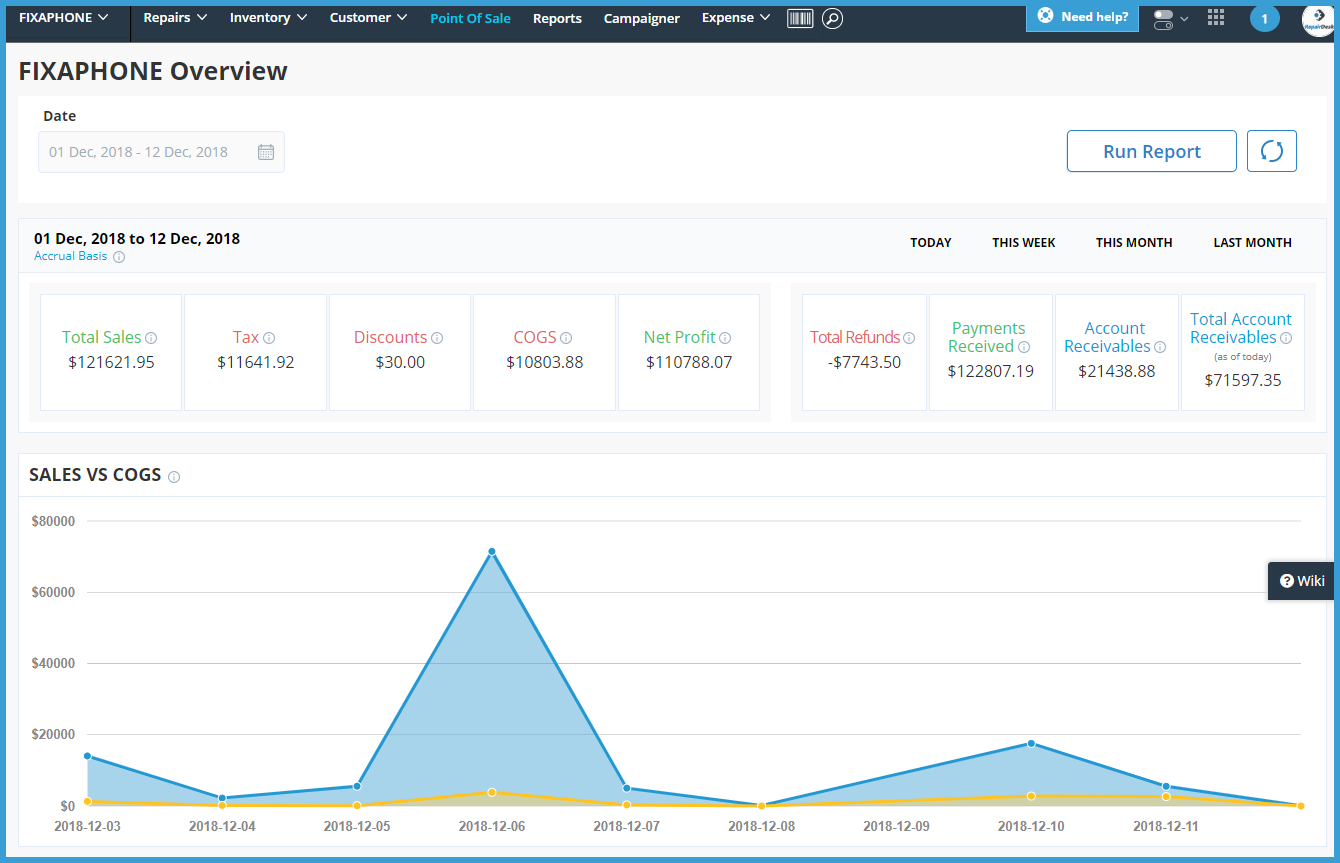This screenshot has height=863, width=1340.
Task: Open the Repairs dropdown menu
Action: pos(175,18)
